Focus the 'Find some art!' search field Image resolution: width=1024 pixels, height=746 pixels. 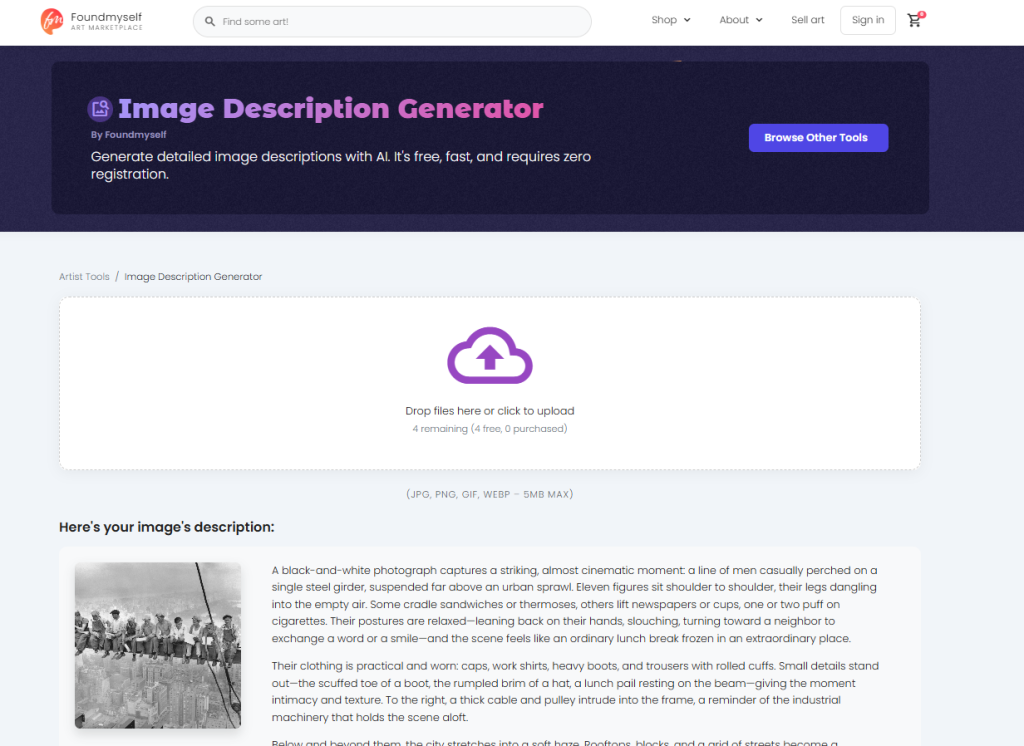[x=400, y=21]
